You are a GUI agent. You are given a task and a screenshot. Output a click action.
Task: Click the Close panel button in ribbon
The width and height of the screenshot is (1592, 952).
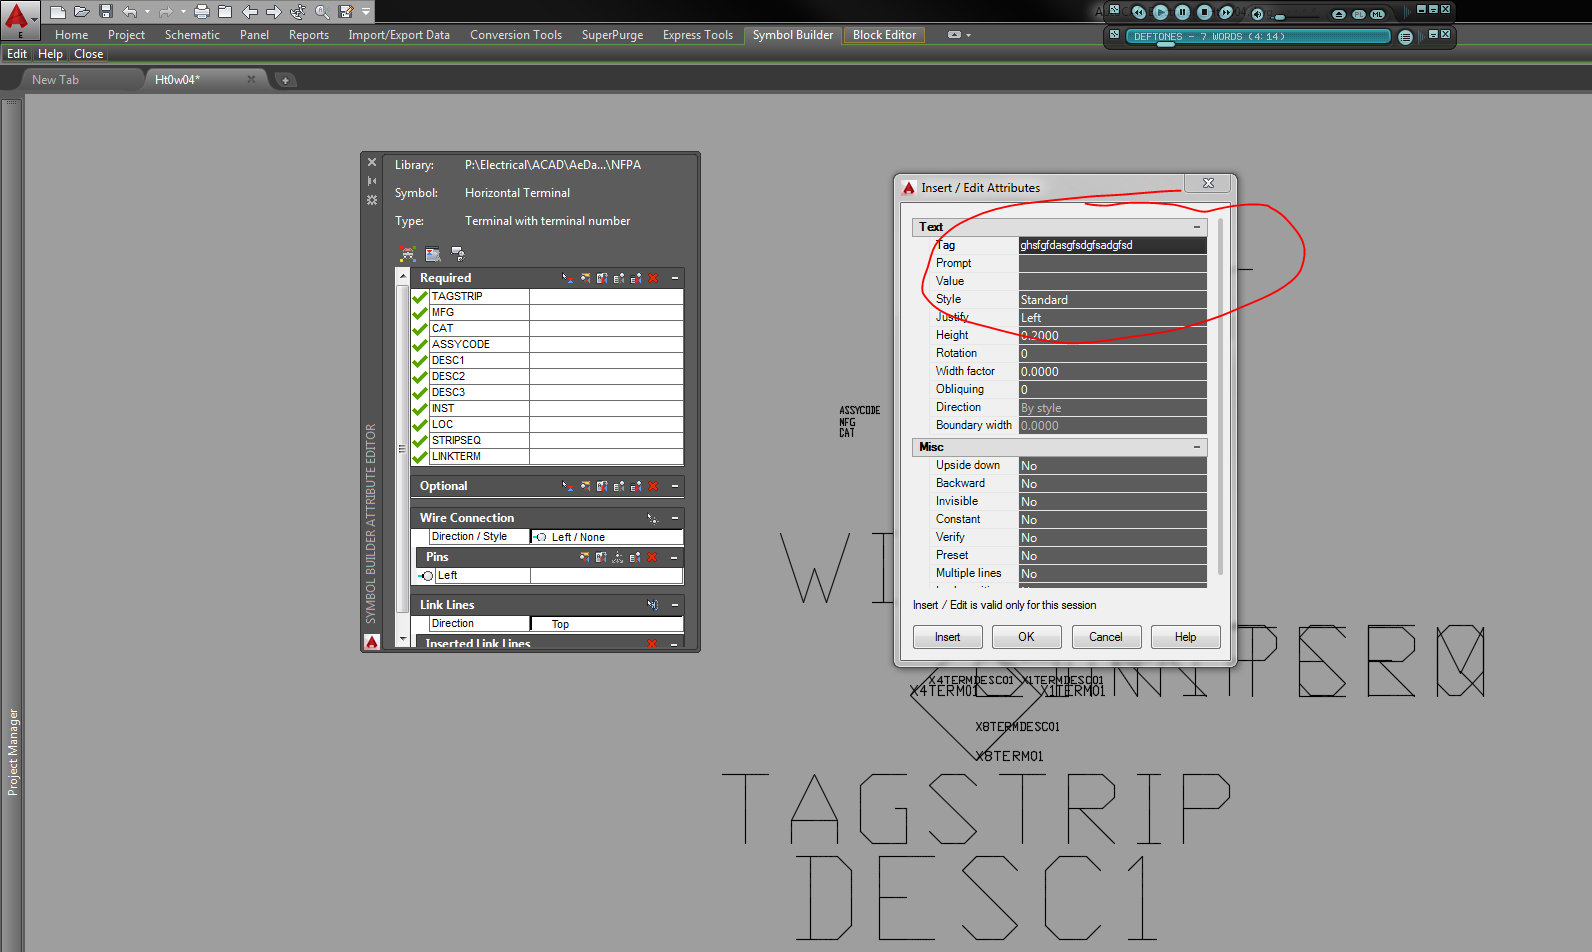tap(88, 54)
